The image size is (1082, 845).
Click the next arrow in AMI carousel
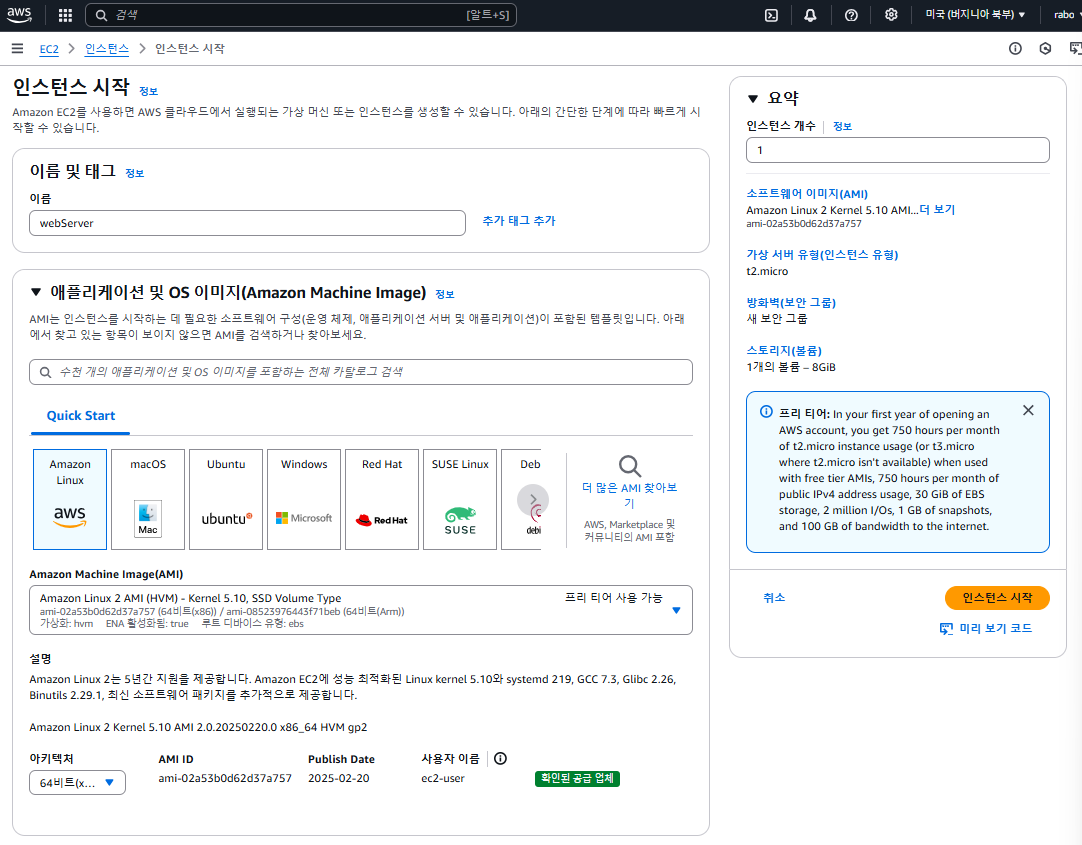pyautogui.click(x=533, y=499)
